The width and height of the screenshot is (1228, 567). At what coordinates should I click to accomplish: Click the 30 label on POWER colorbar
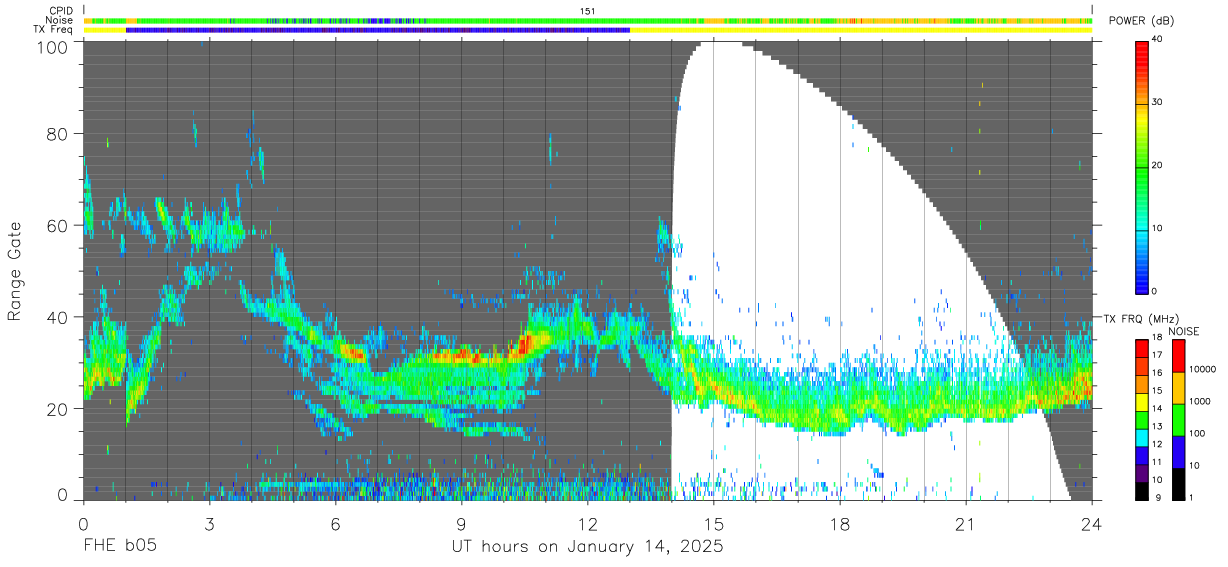click(x=1157, y=103)
